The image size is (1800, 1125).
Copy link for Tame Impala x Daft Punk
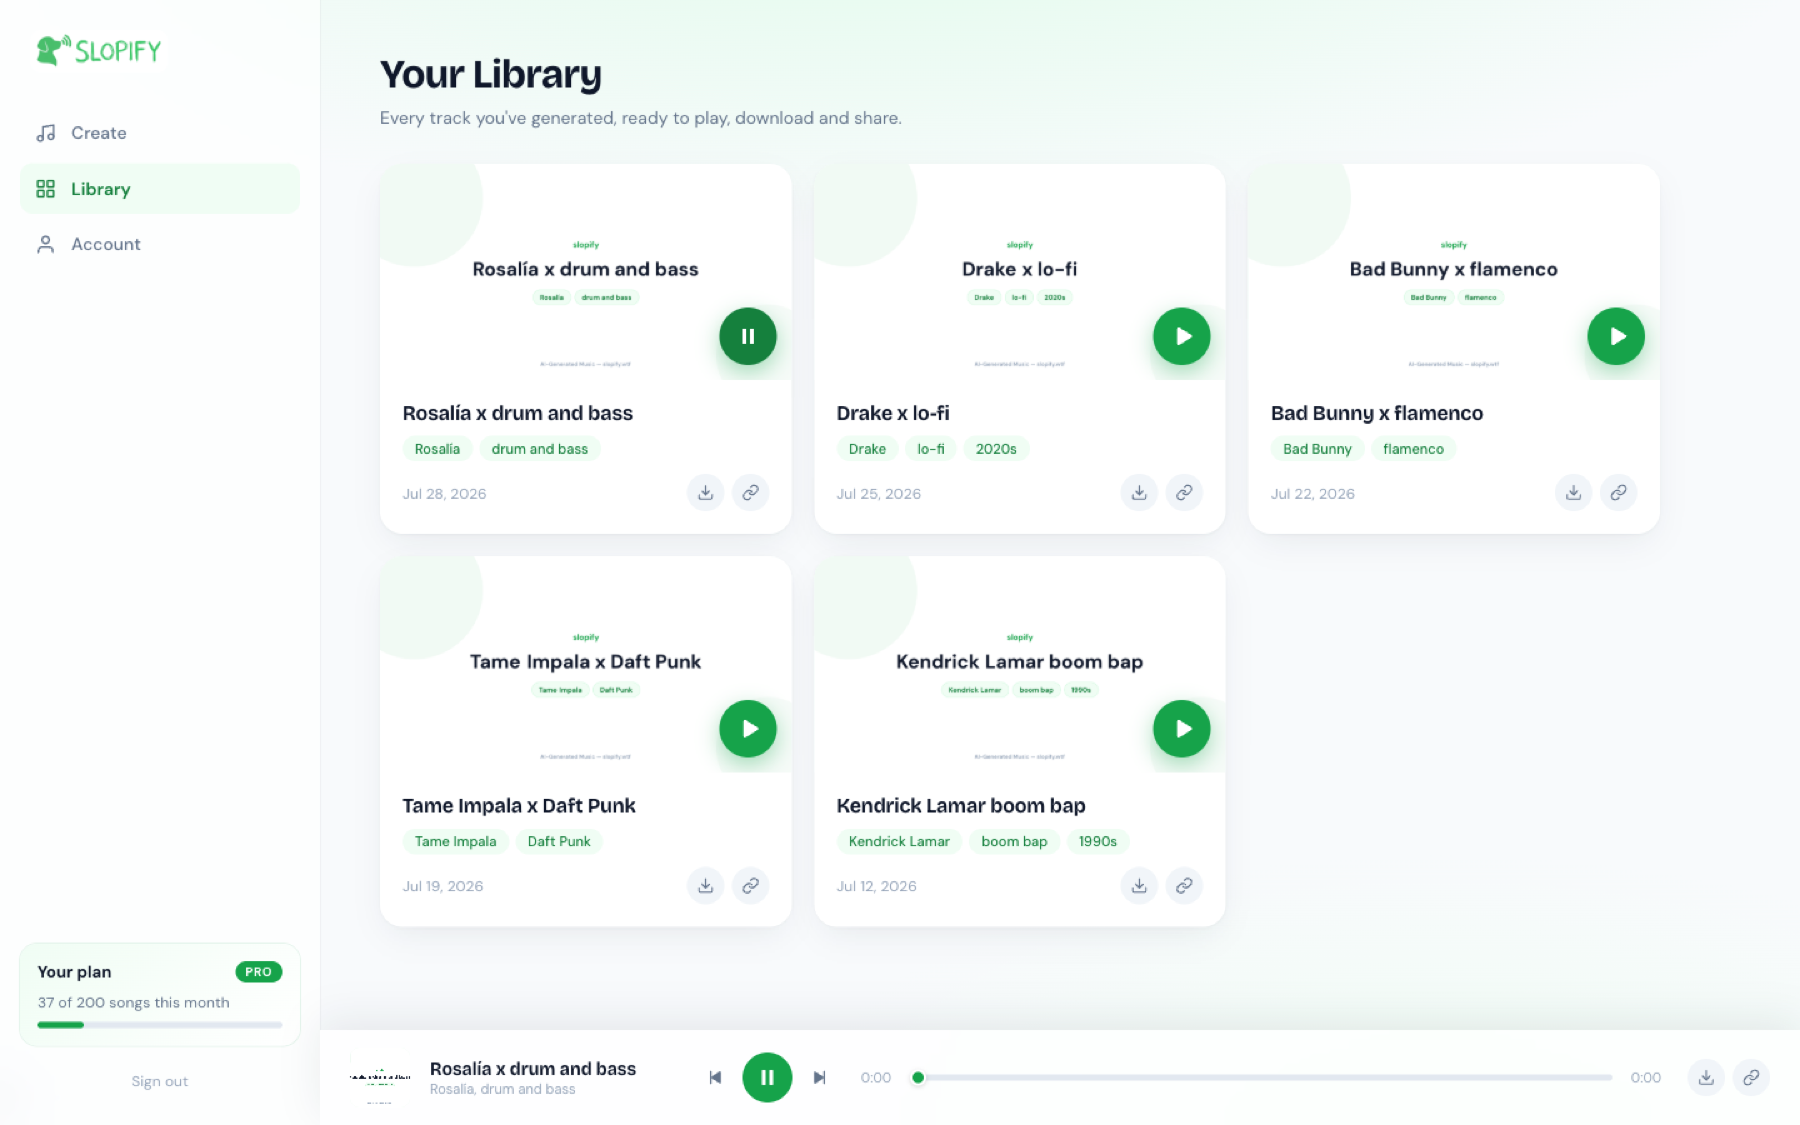tap(750, 886)
